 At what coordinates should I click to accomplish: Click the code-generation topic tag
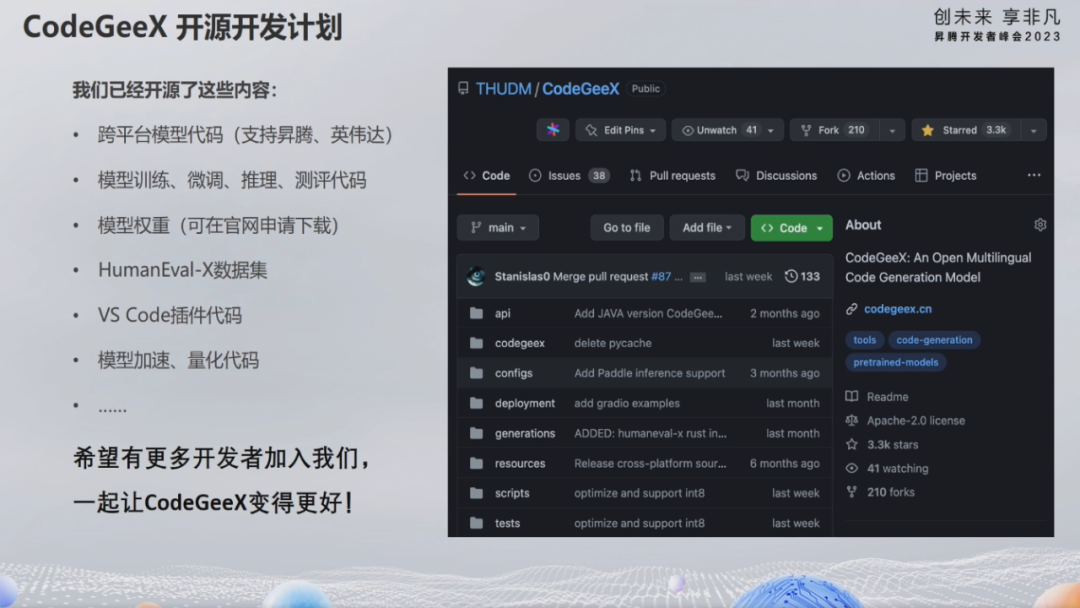point(934,340)
